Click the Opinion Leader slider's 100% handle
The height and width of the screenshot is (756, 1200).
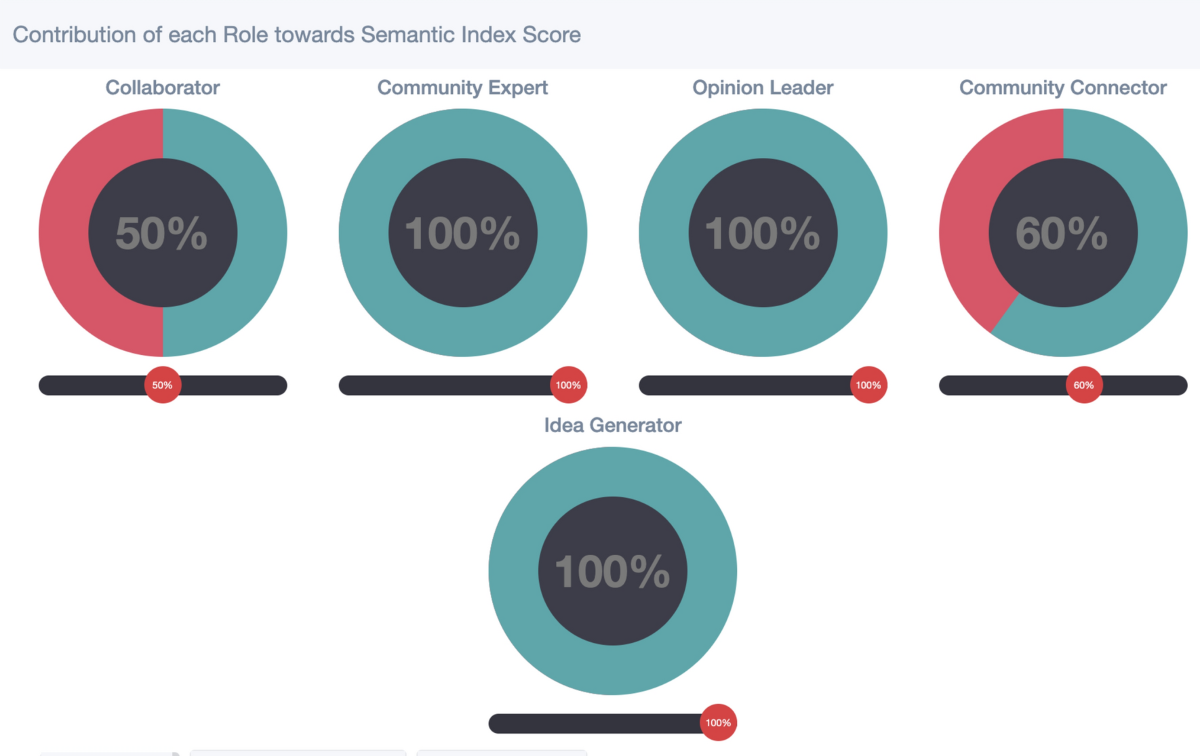click(868, 385)
